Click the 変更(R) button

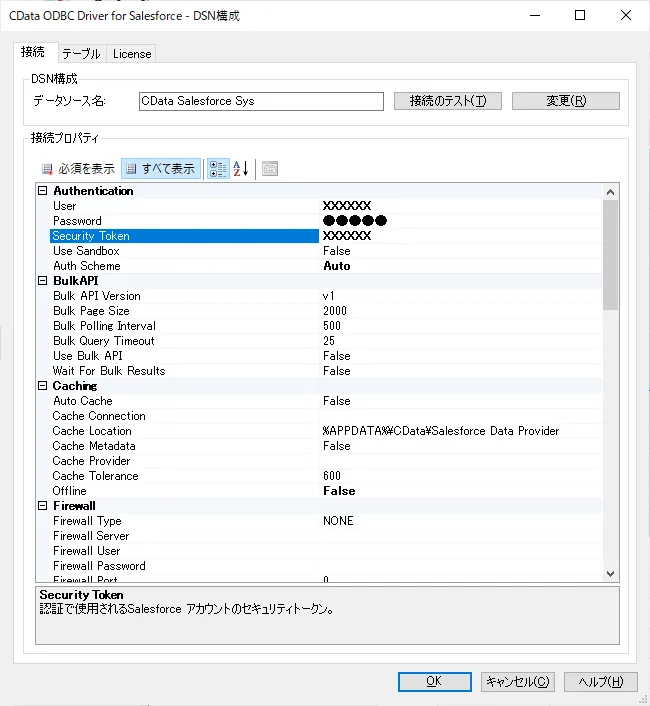coord(565,101)
